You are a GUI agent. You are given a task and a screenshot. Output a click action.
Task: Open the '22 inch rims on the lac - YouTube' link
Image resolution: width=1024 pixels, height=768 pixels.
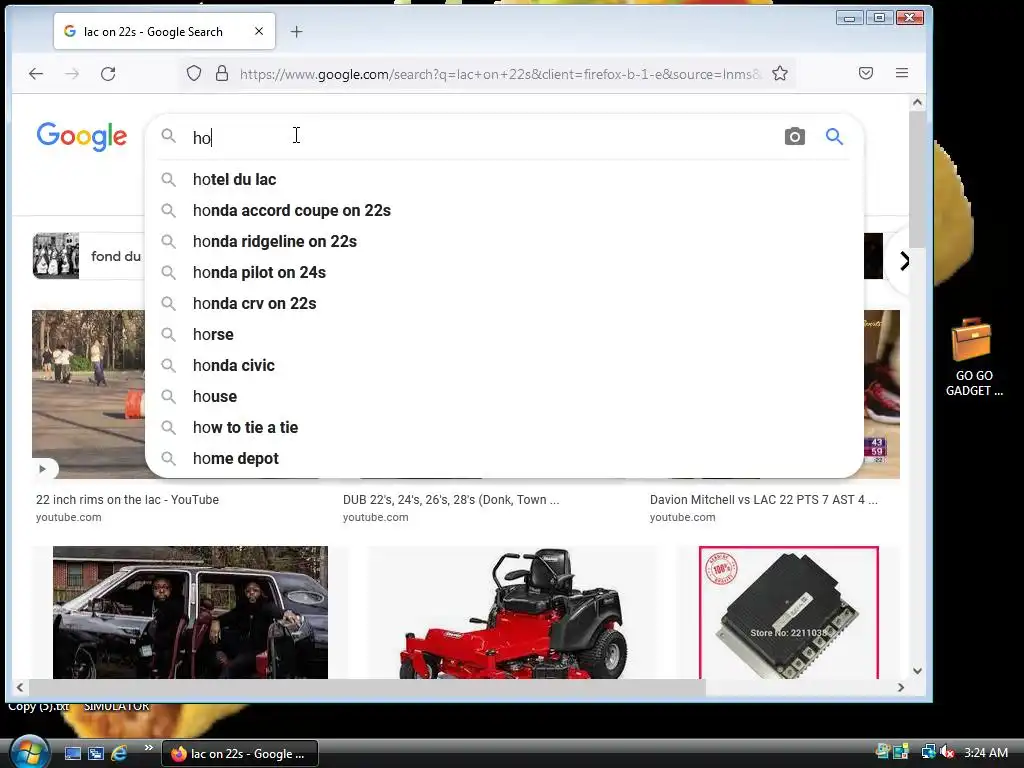(x=127, y=500)
